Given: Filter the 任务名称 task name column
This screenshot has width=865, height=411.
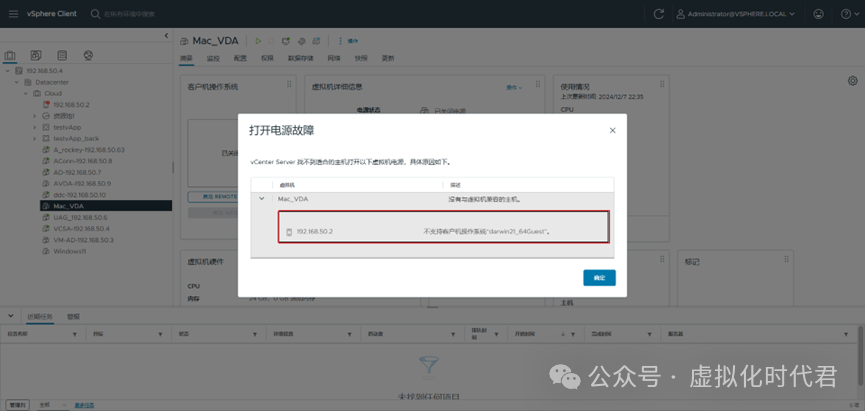Looking at the screenshot, I should coord(75,334).
